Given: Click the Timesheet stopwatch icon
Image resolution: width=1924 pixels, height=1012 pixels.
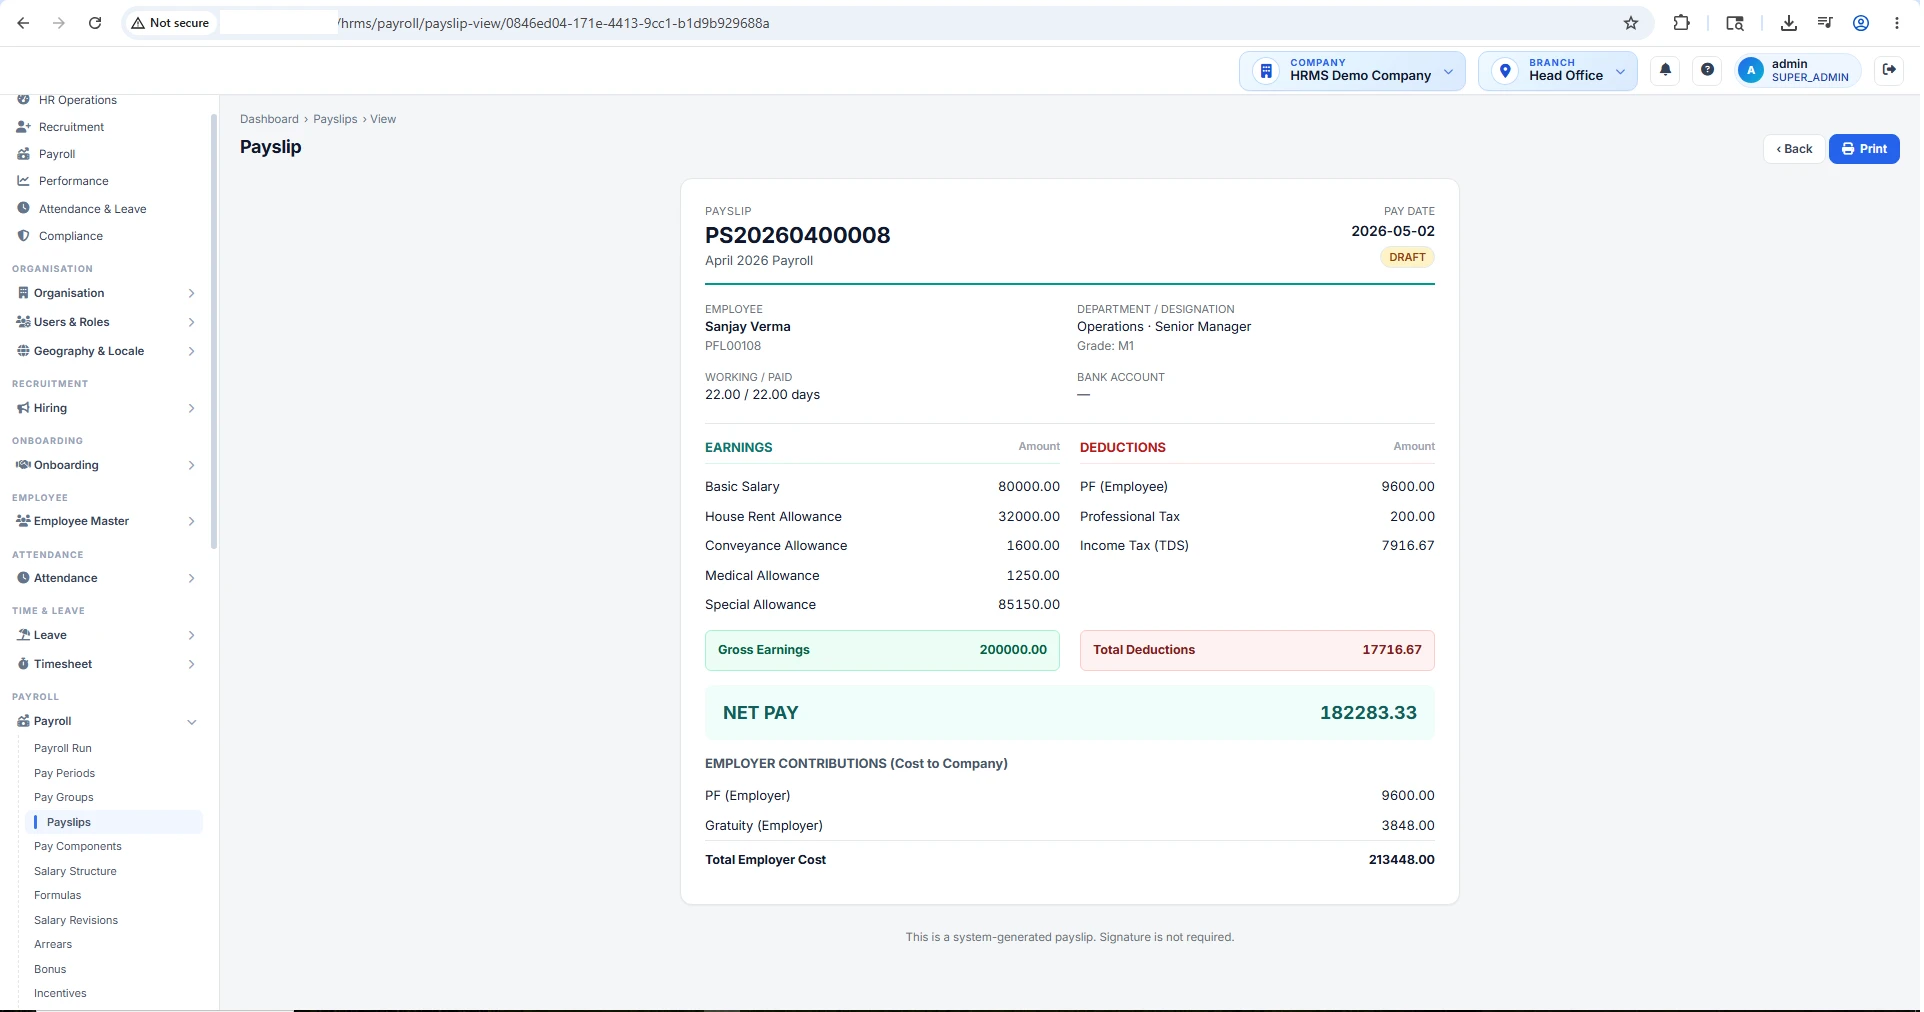Looking at the screenshot, I should pyautogui.click(x=23, y=664).
